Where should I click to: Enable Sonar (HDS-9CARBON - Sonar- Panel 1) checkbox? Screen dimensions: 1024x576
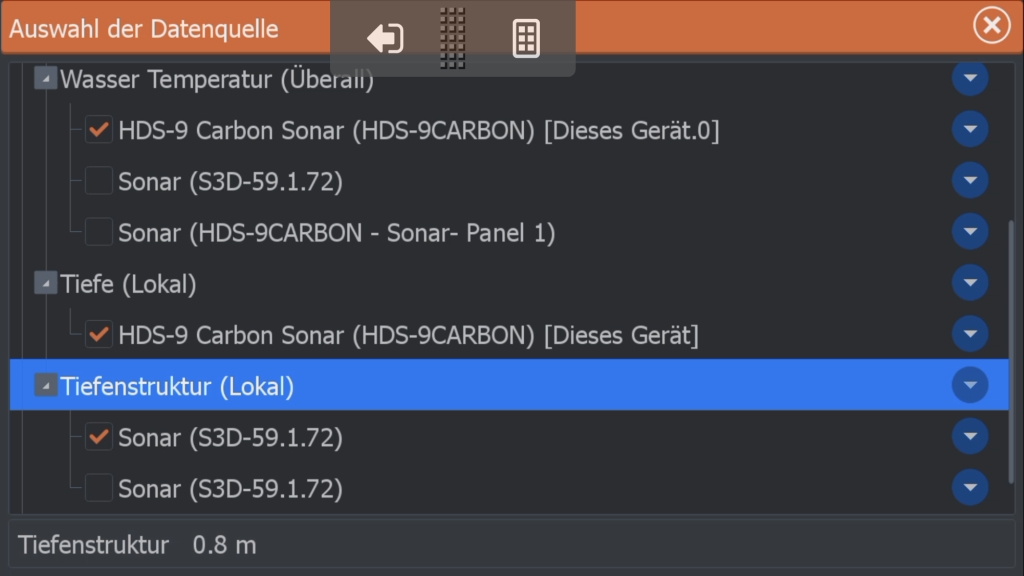pos(98,232)
